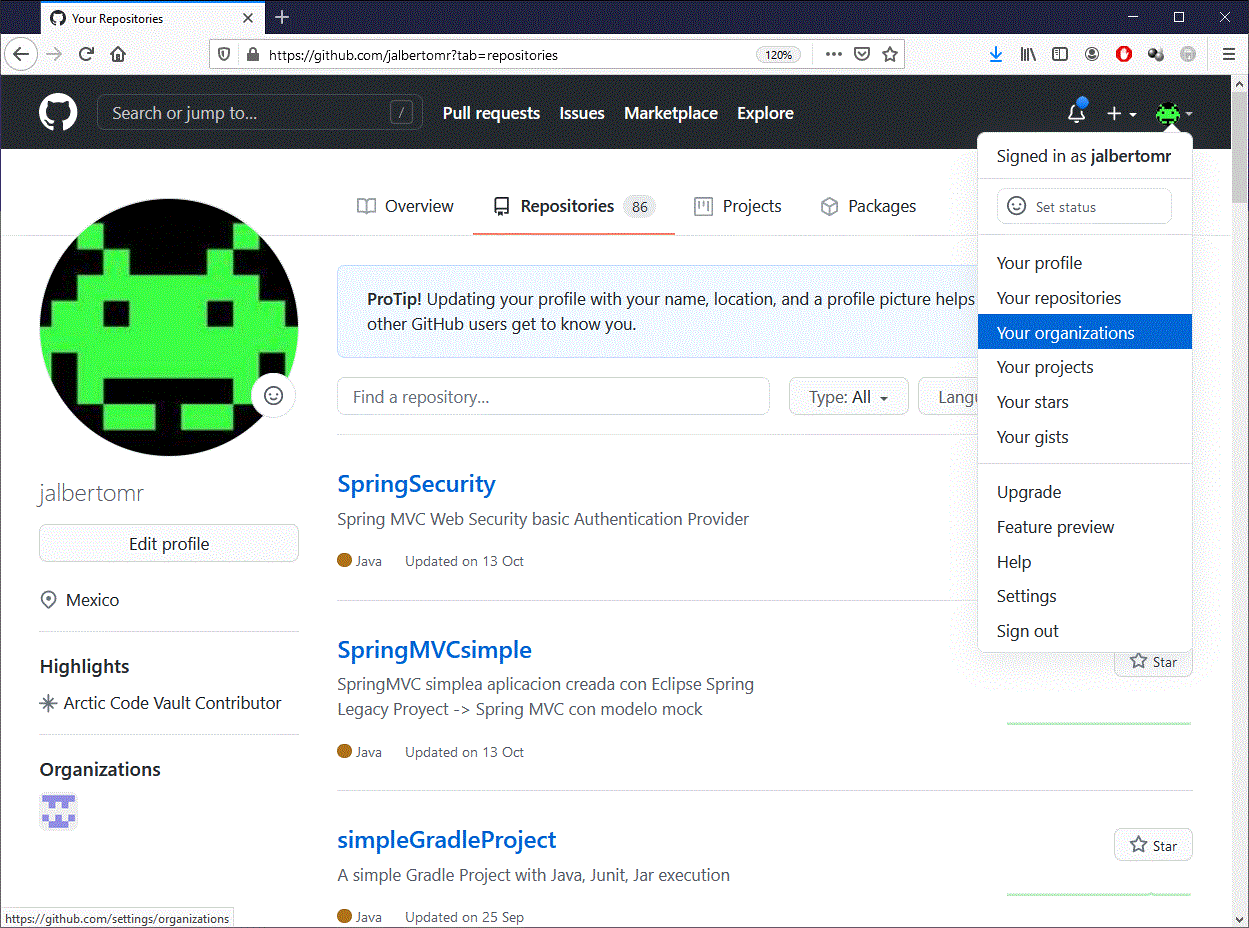Image resolution: width=1249 pixels, height=928 pixels.
Task: Click organization avatar under Organizations
Action: [x=59, y=811]
